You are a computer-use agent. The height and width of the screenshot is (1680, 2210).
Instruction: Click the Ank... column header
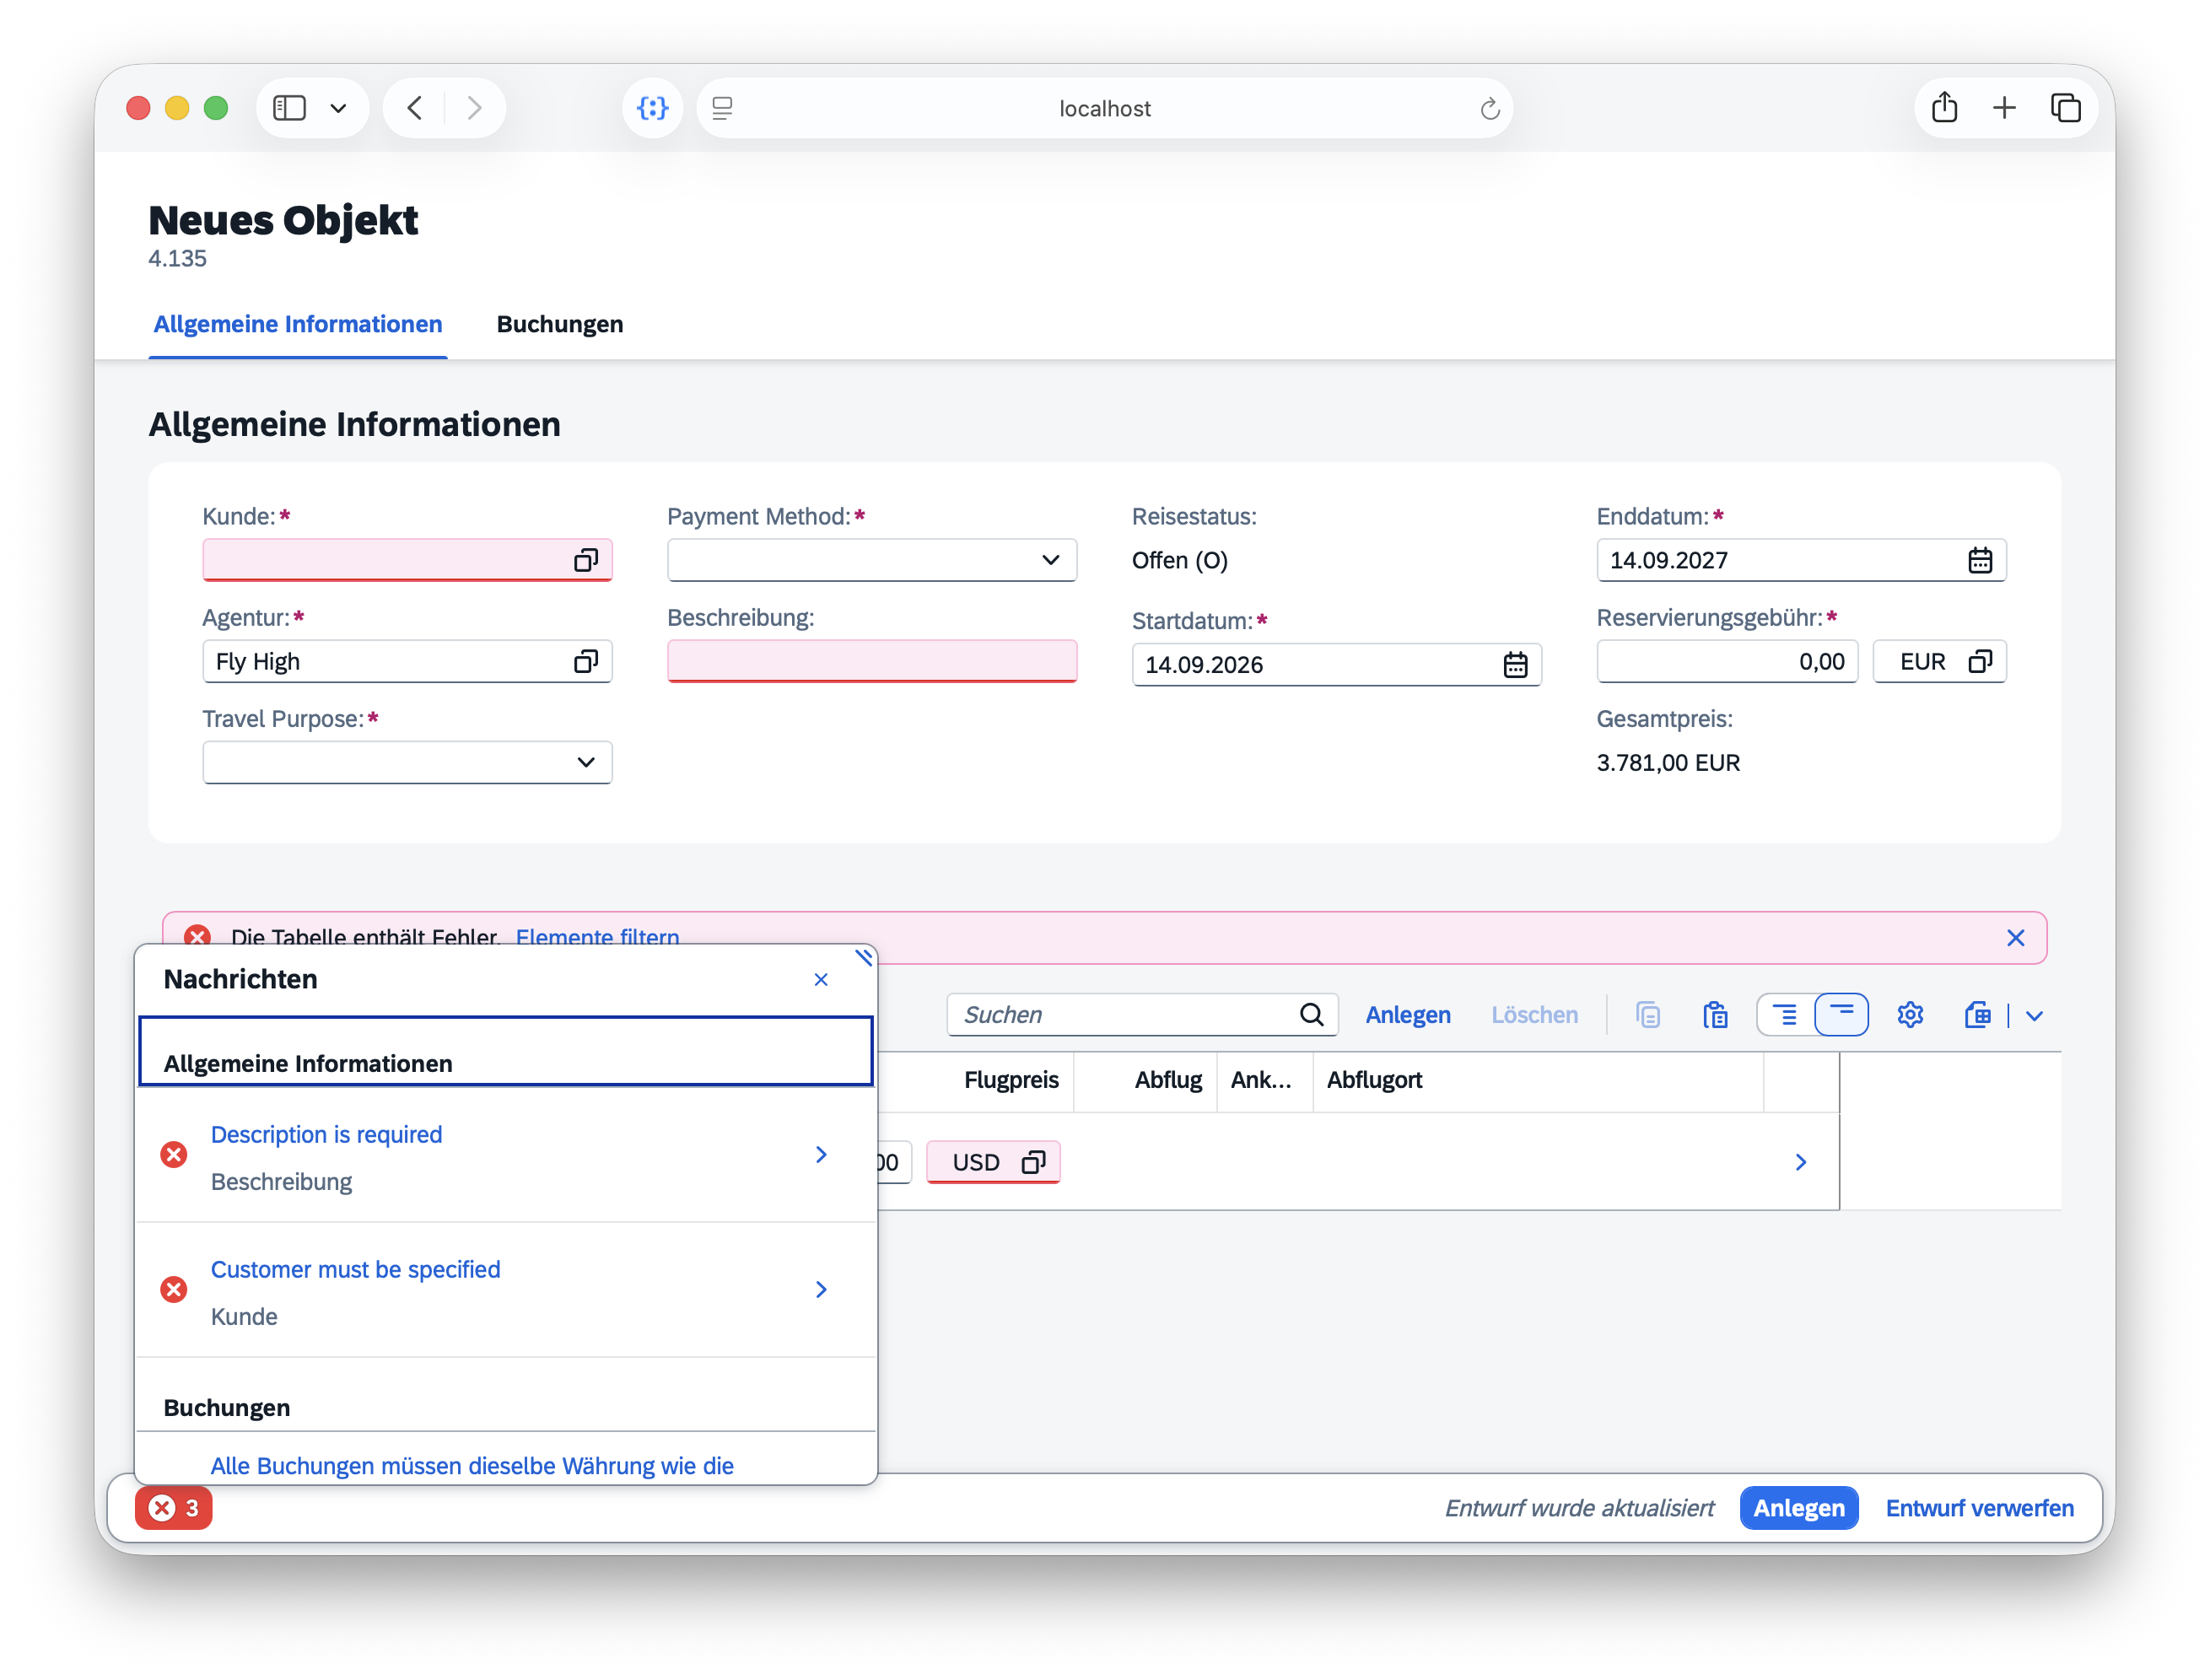point(1260,1080)
